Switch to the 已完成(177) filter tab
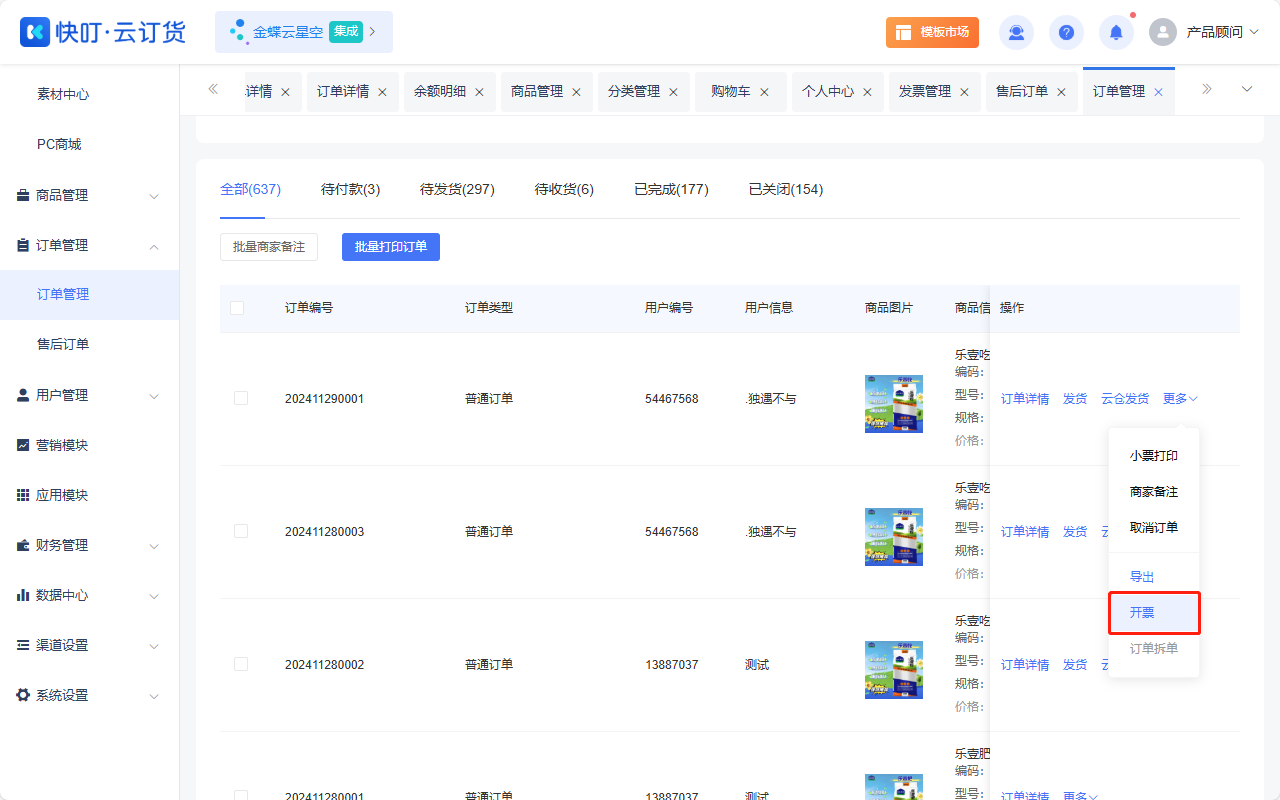The height and width of the screenshot is (800, 1280). (x=671, y=189)
